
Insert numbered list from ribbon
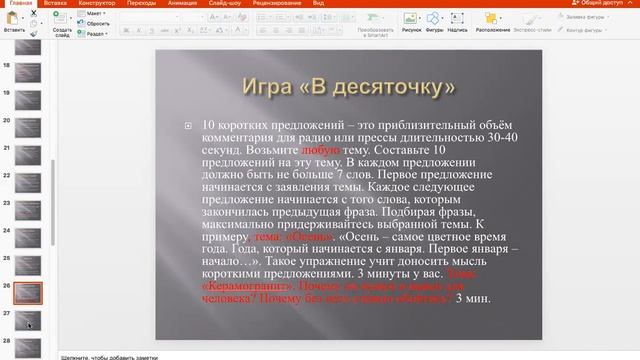280,18
